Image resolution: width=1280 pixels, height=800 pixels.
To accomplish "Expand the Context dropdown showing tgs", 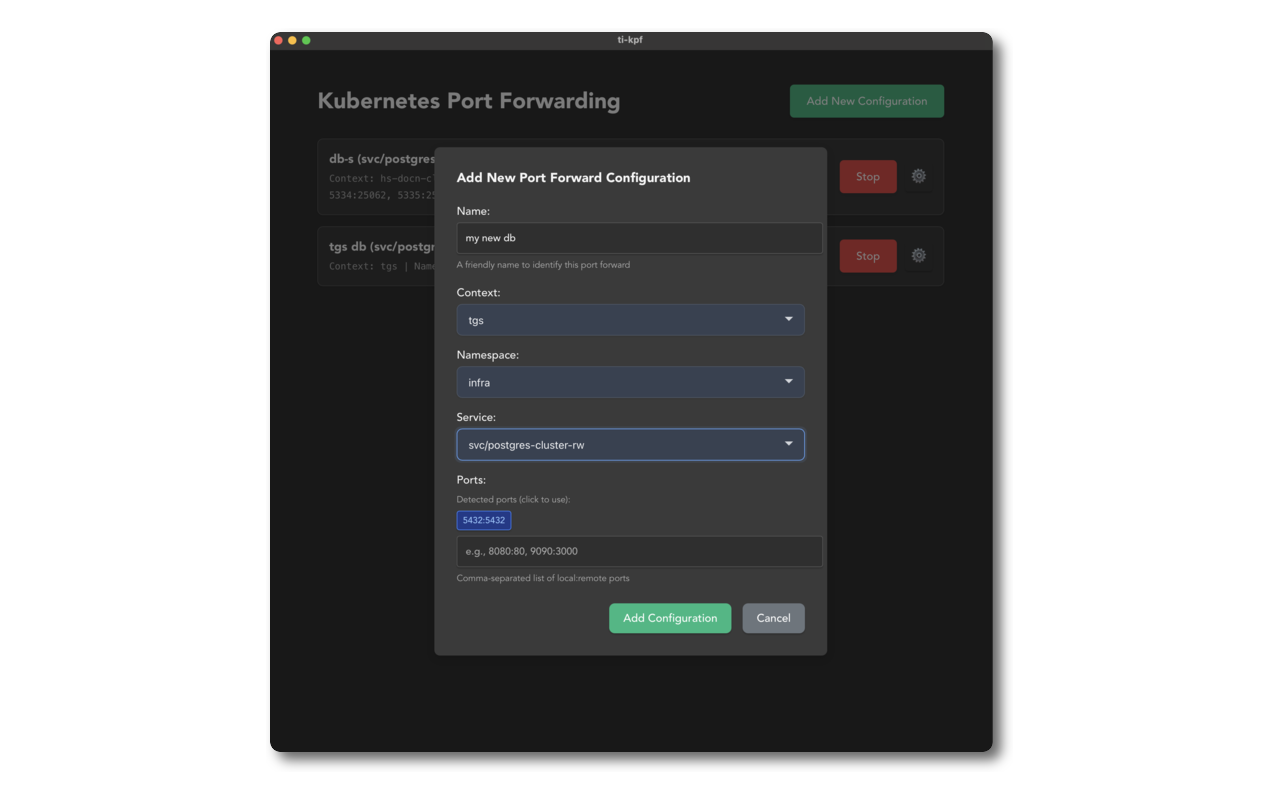I will 630,320.
